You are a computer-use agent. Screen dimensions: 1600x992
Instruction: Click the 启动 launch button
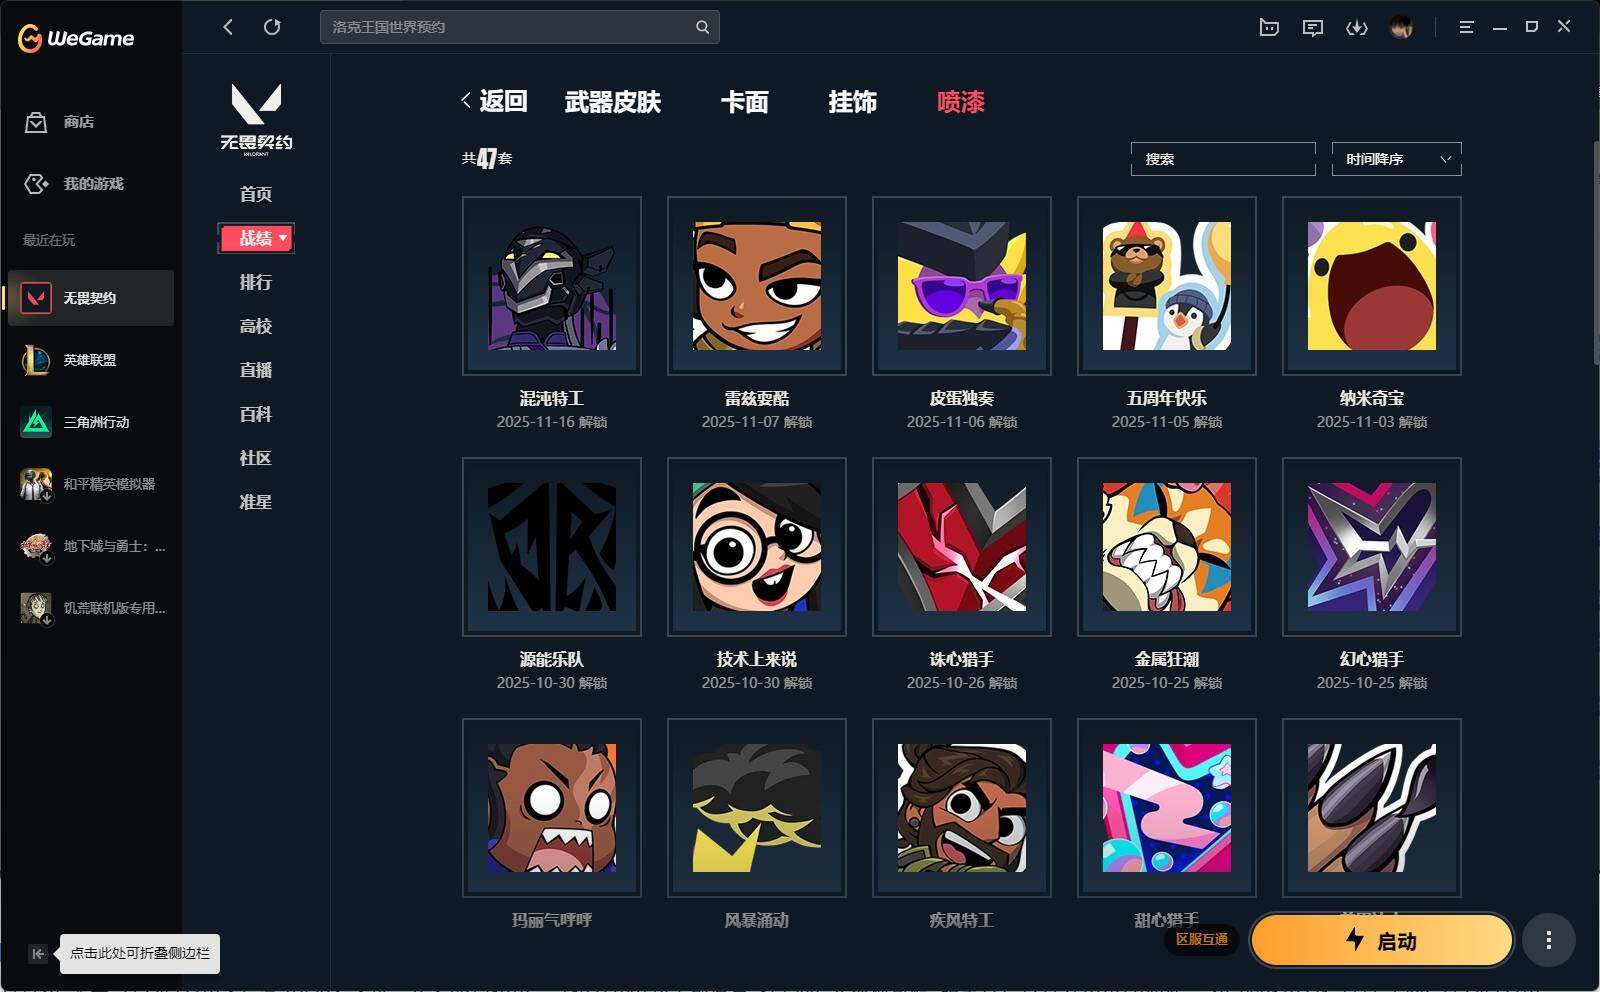coord(1382,940)
